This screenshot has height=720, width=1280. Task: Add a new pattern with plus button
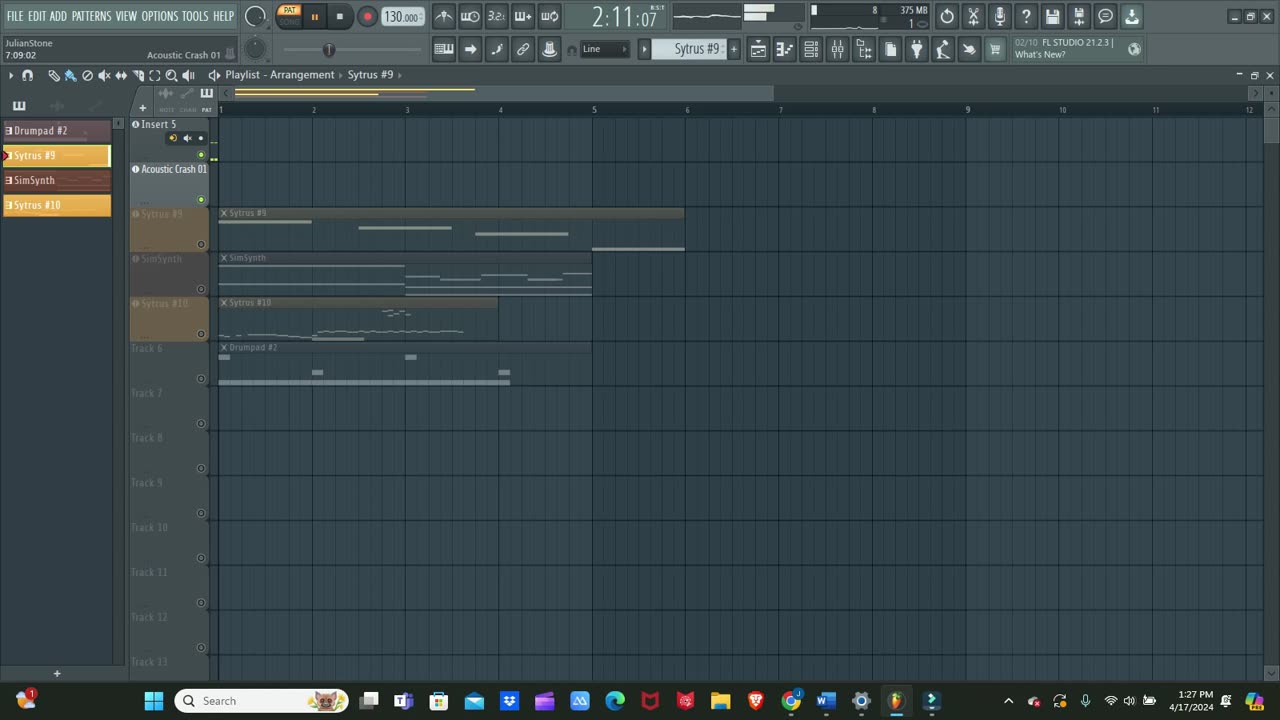tap(734, 49)
